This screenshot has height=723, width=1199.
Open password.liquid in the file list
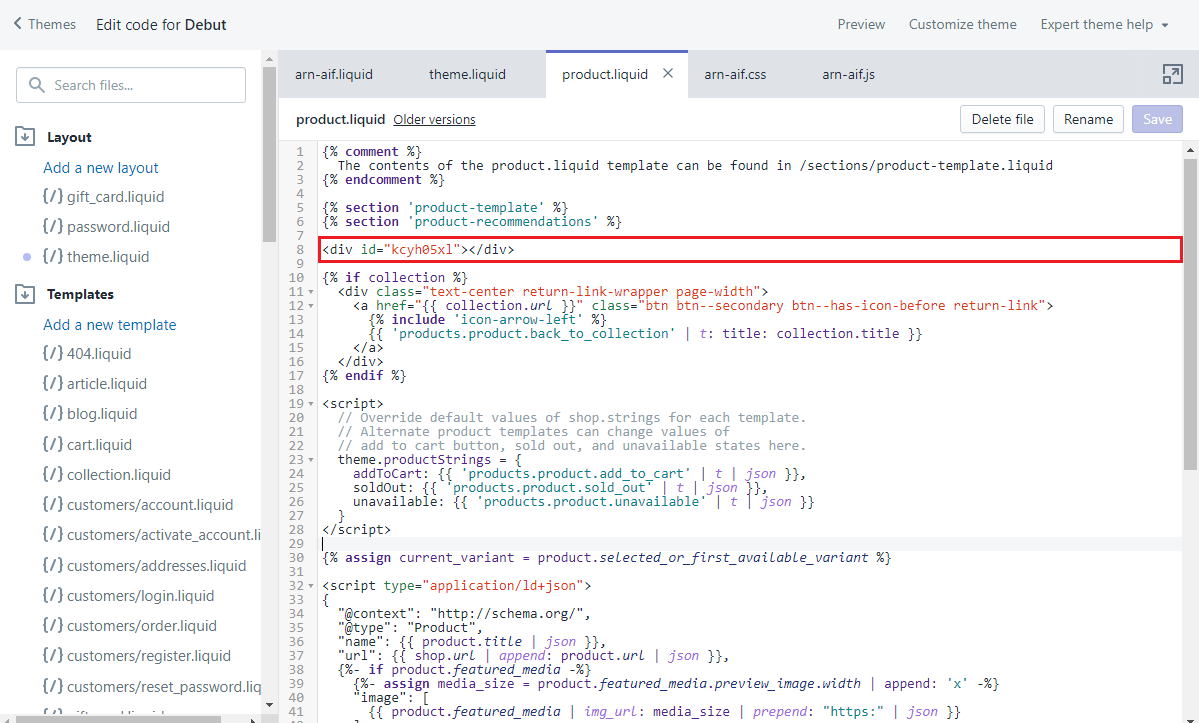click(119, 226)
